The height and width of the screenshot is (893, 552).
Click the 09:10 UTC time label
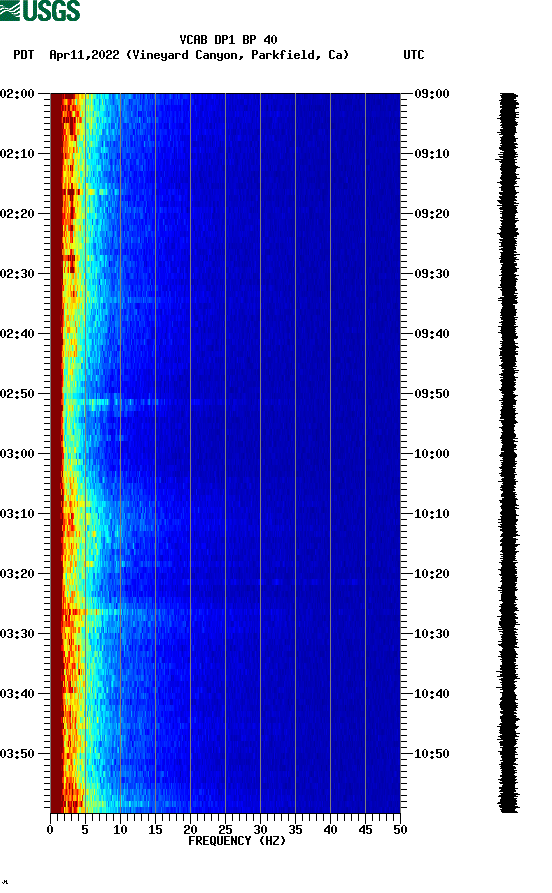pos(432,154)
